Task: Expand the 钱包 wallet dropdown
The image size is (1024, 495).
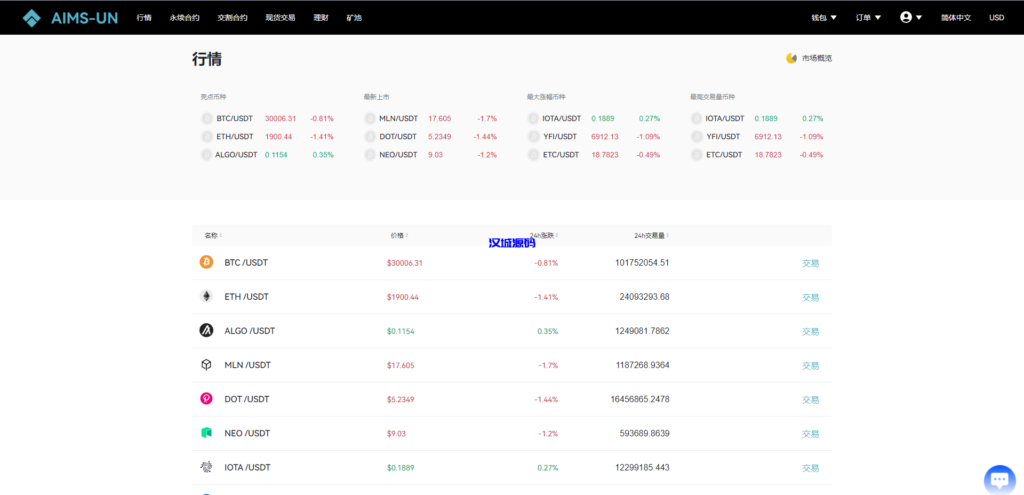Action: [824, 17]
